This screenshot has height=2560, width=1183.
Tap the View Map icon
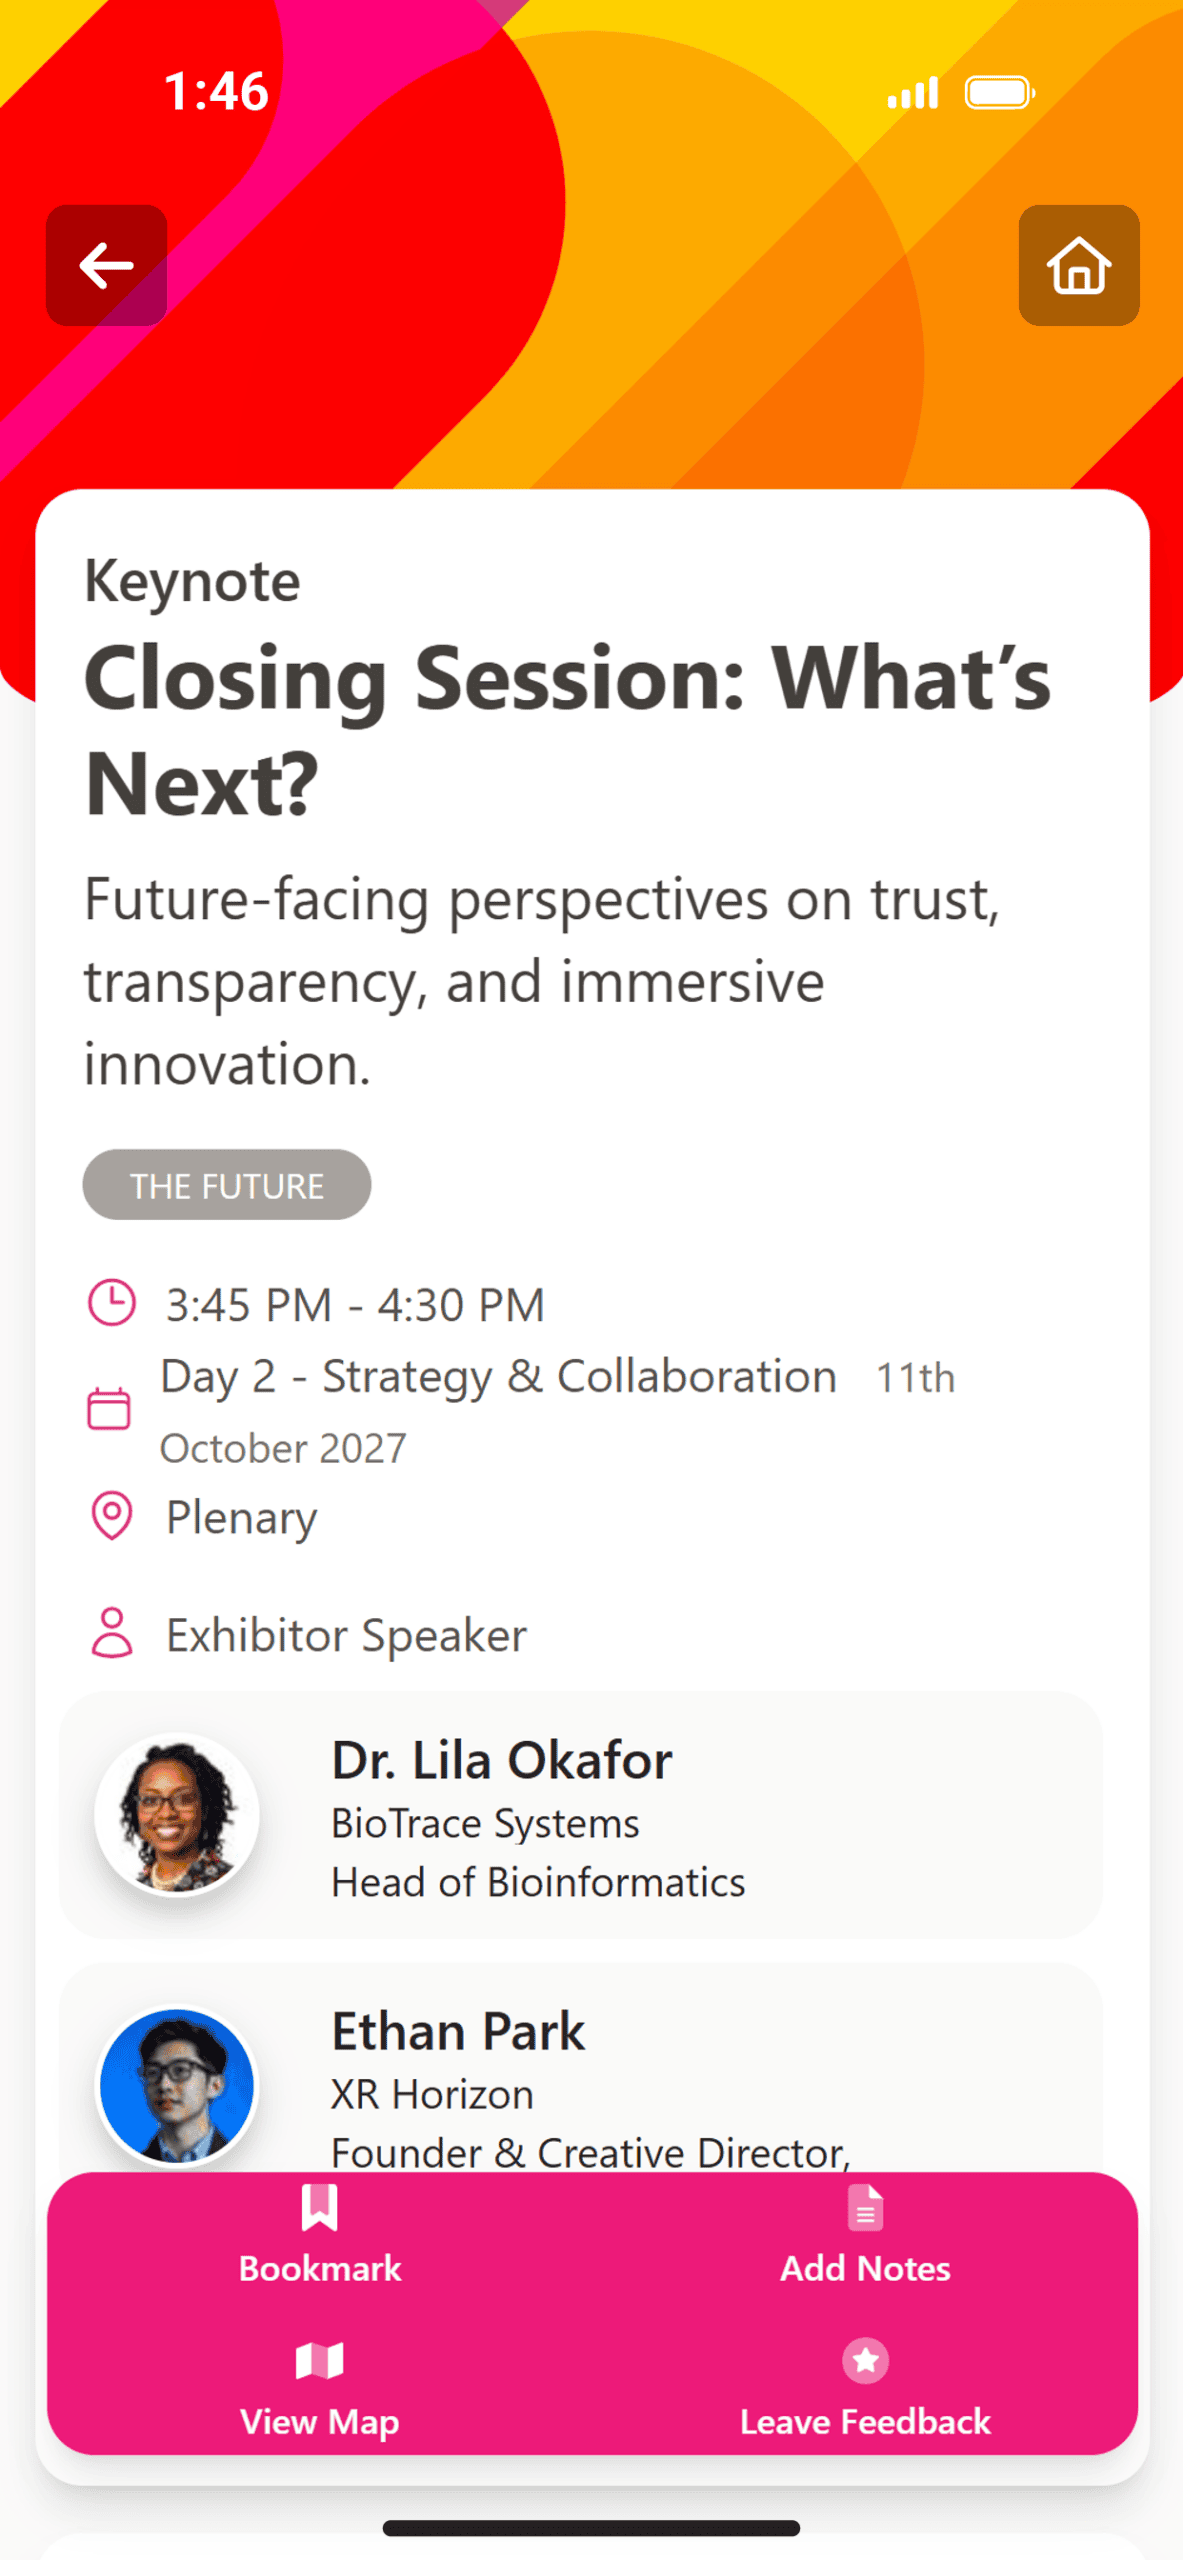point(319,2360)
